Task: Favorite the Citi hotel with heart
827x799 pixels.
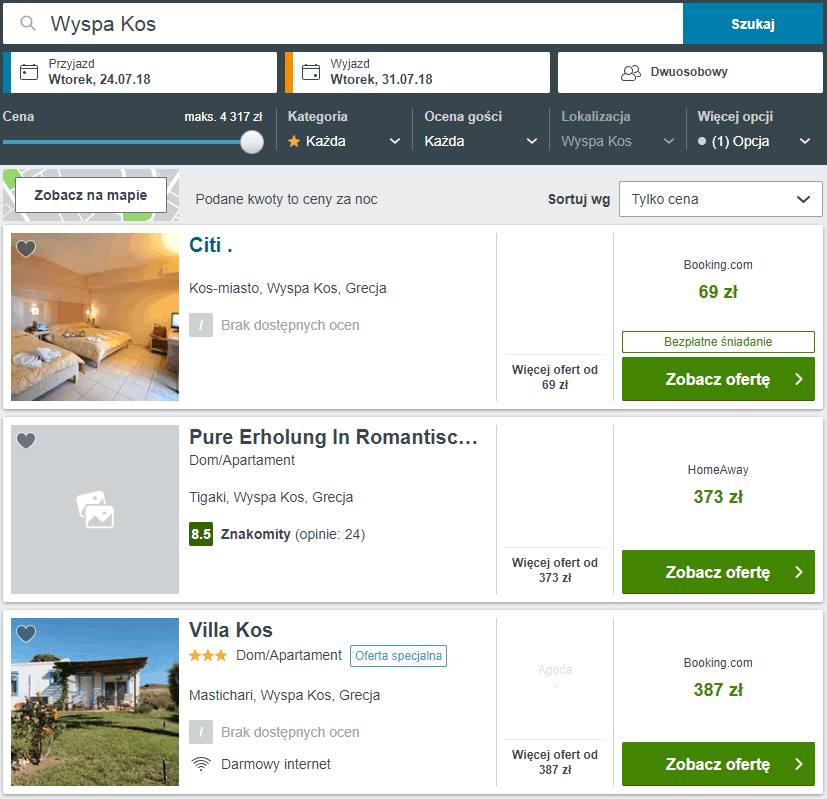Action: (x=26, y=248)
